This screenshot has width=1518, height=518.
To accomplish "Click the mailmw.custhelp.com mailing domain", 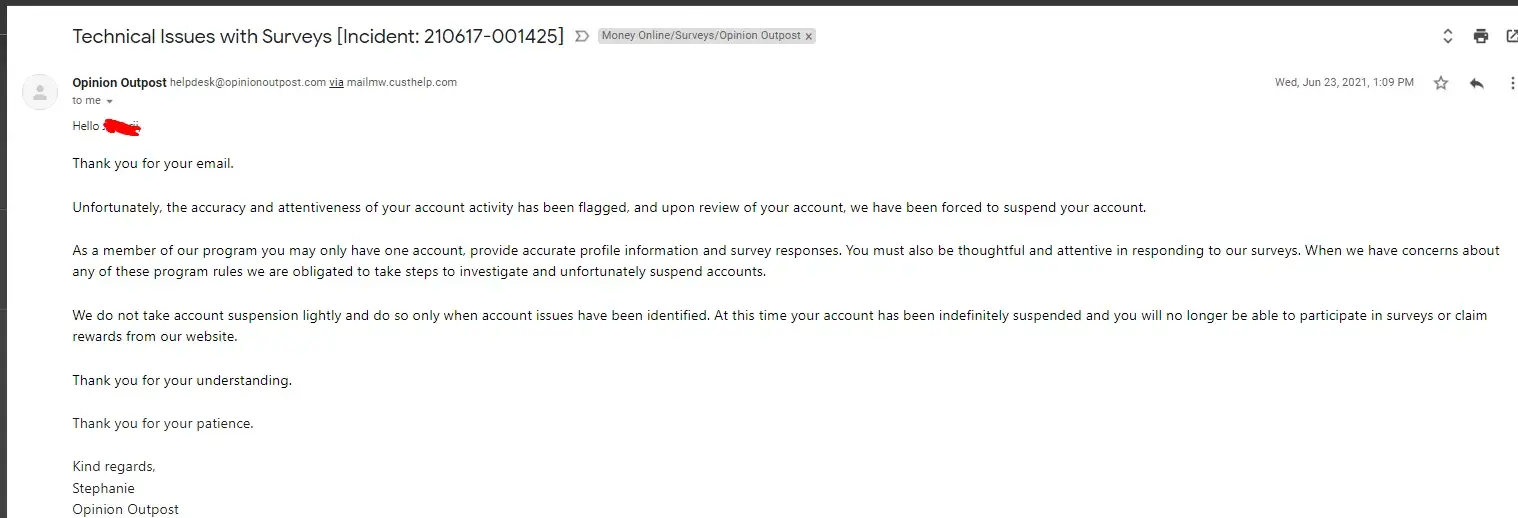I will (x=402, y=83).
